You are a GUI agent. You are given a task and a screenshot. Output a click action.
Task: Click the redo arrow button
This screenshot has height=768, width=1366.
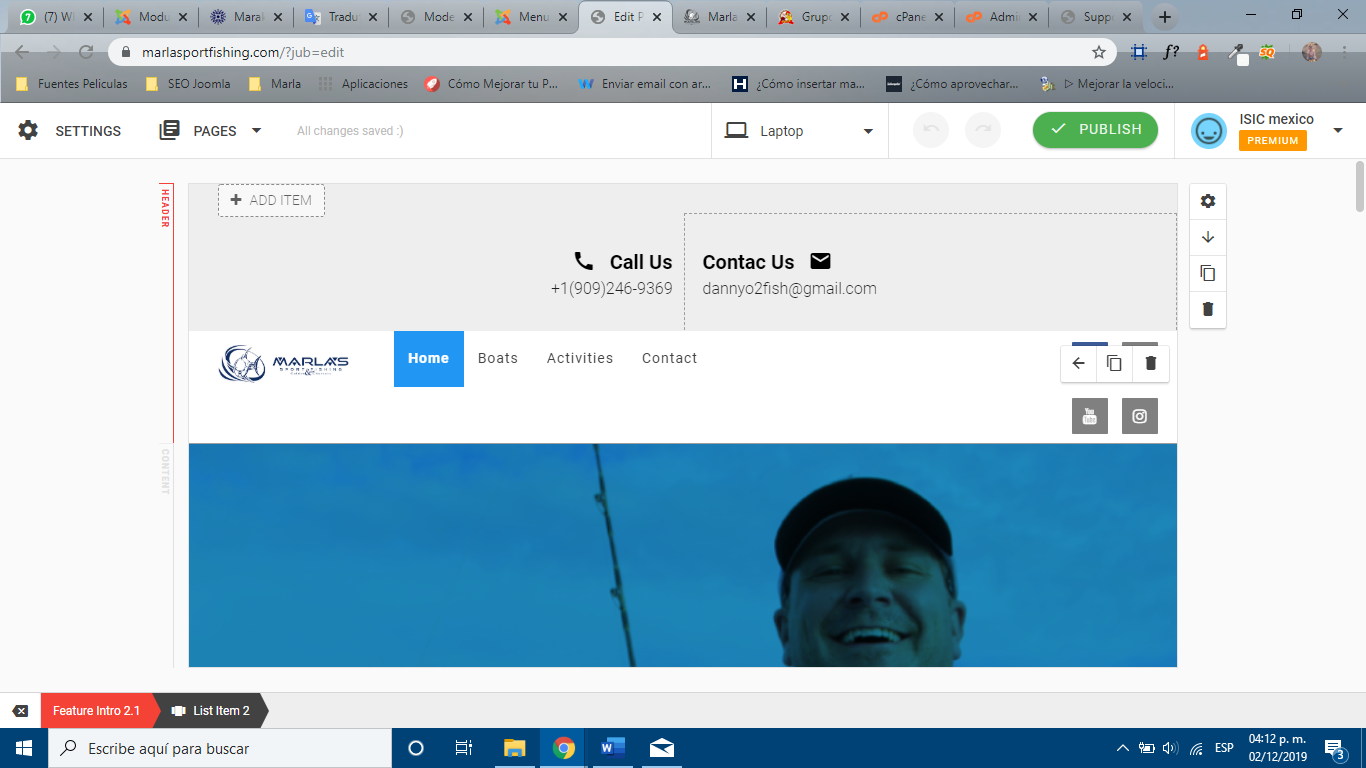[x=982, y=130]
